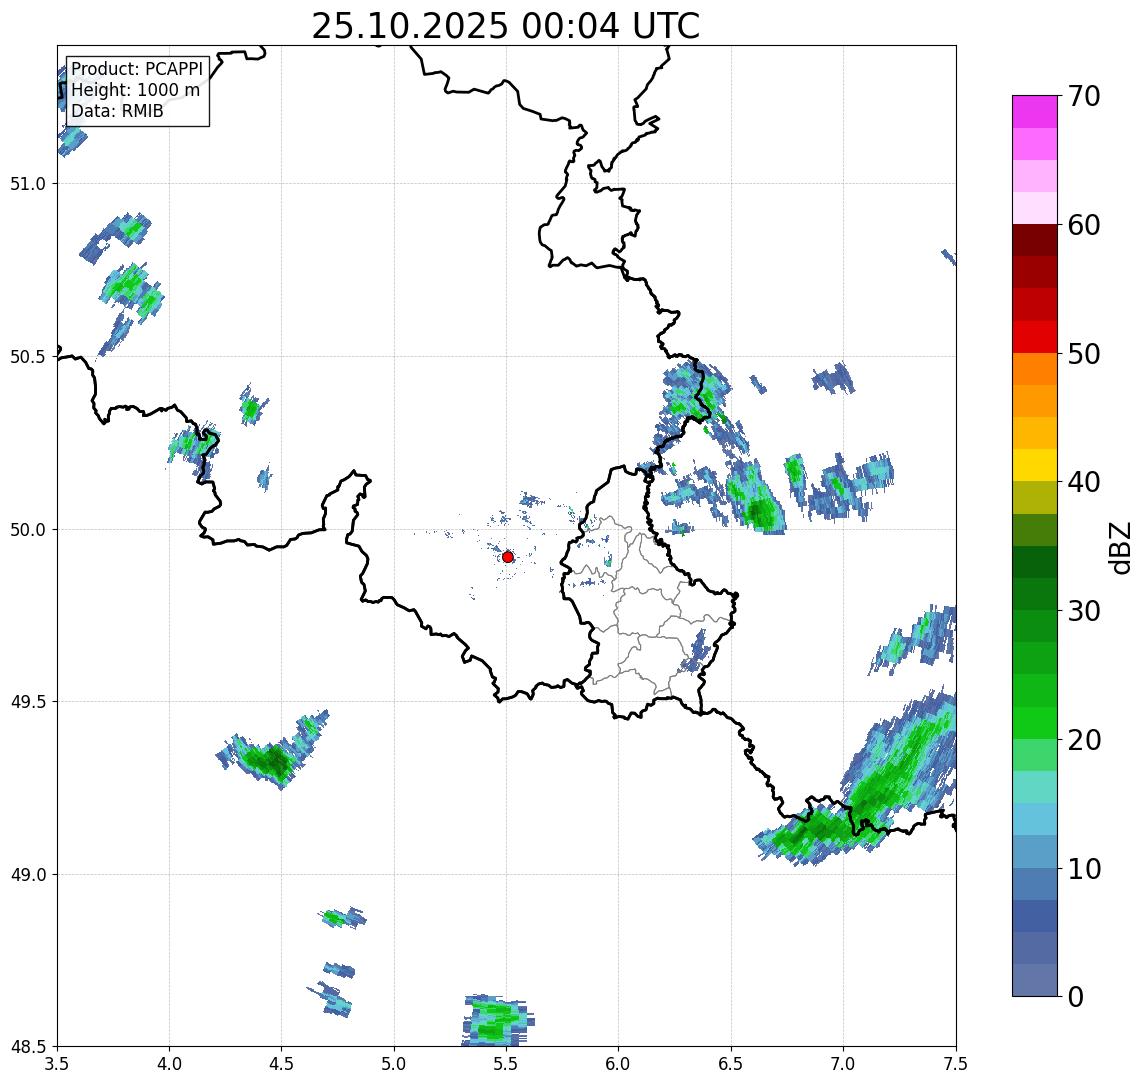Click the dark red colorbar swatch below 60
This screenshot has height=1084, width=1145.
tap(1035, 240)
